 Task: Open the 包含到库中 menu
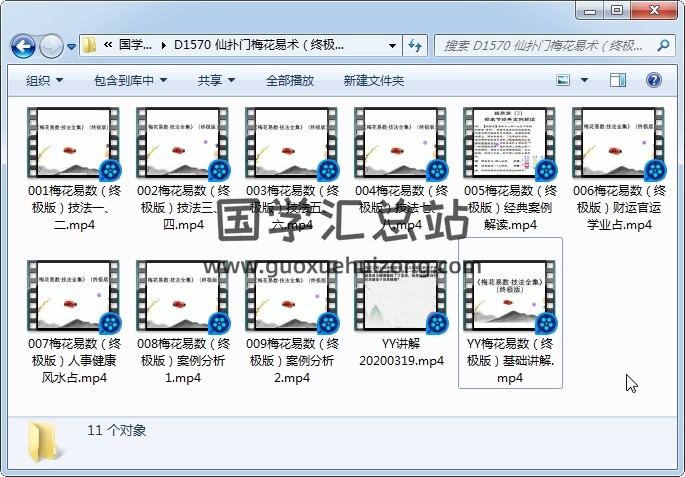[x=130, y=80]
